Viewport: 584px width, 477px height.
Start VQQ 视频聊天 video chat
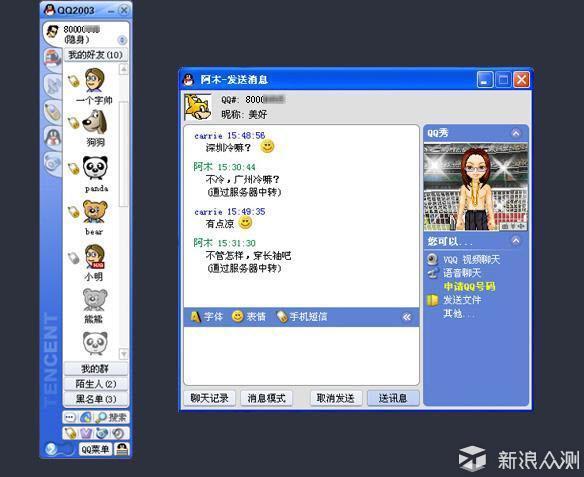coord(463,259)
